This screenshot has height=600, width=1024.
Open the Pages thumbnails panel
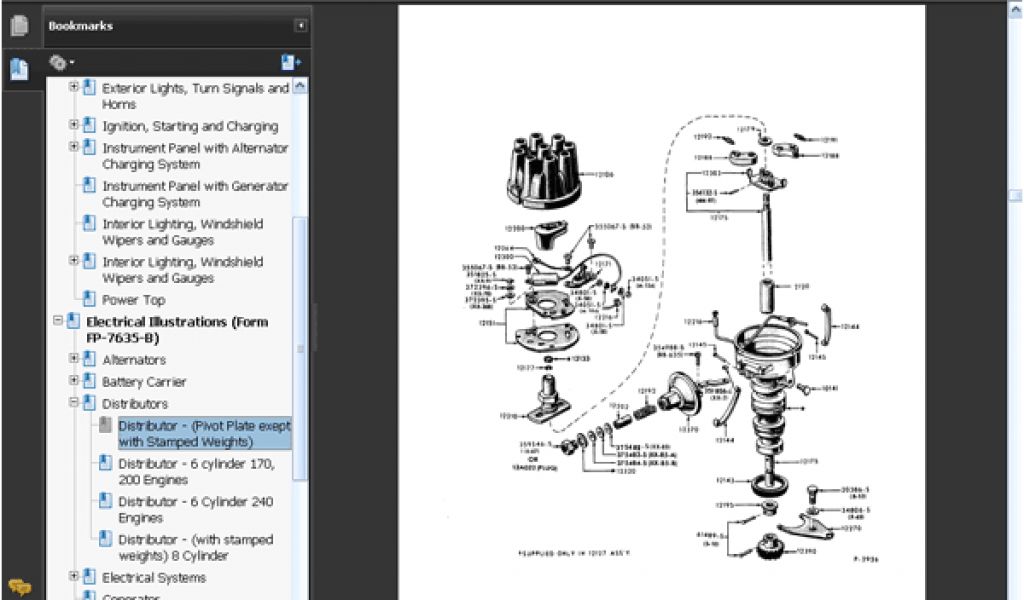19,27
